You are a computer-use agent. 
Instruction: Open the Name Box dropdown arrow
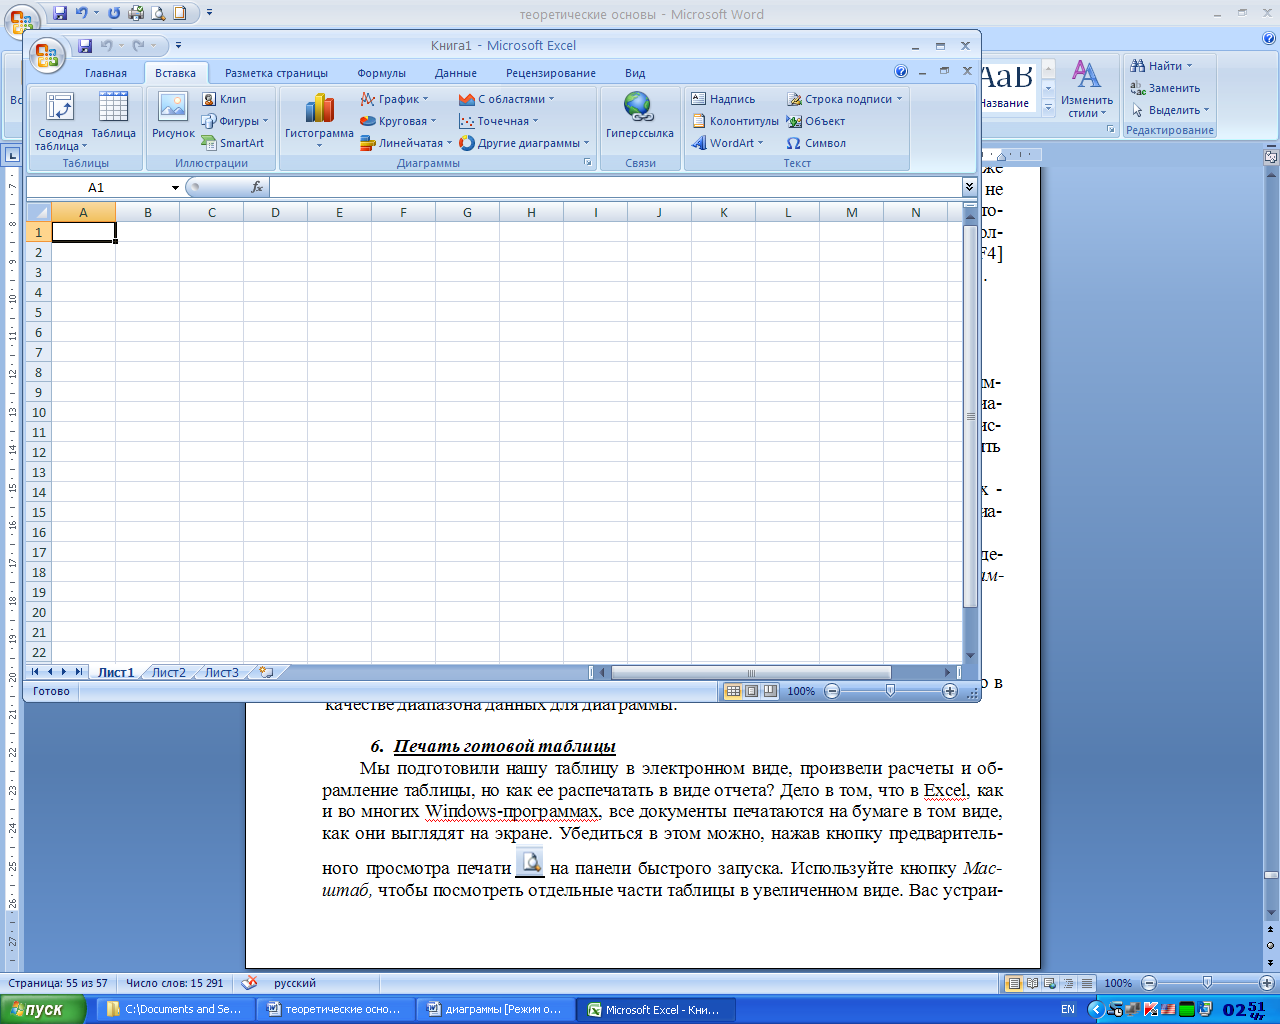[175, 187]
